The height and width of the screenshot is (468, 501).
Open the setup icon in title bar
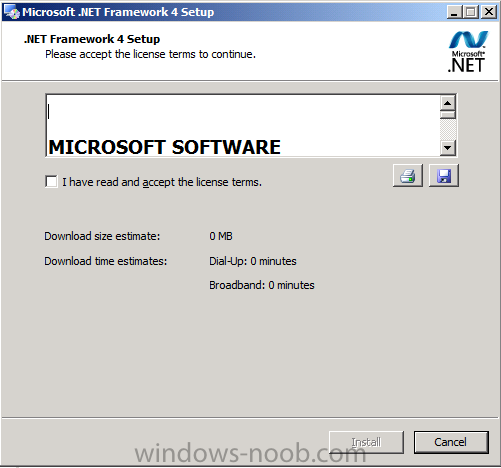pos(12,12)
